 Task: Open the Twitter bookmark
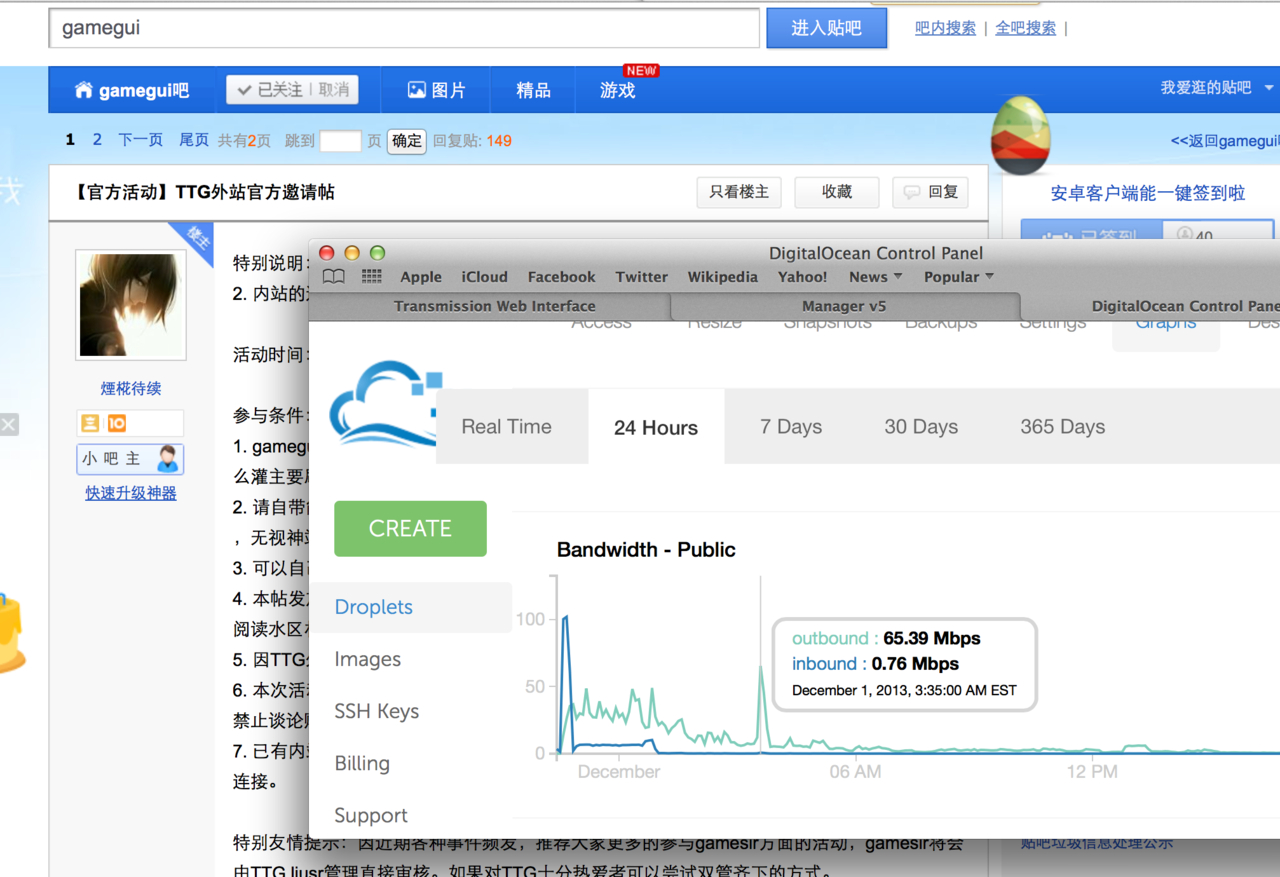pos(641,277)
